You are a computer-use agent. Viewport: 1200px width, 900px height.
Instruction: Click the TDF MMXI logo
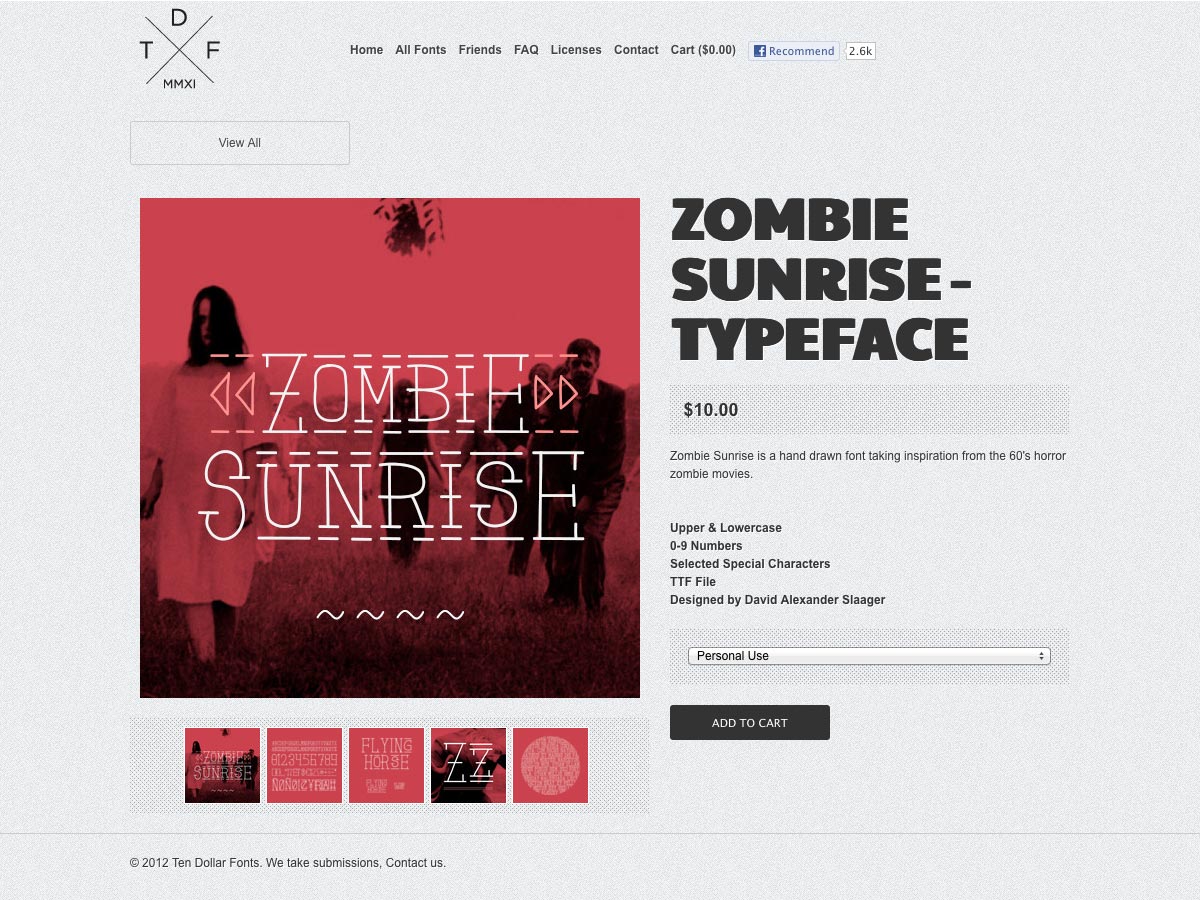[x=180, y=49]
